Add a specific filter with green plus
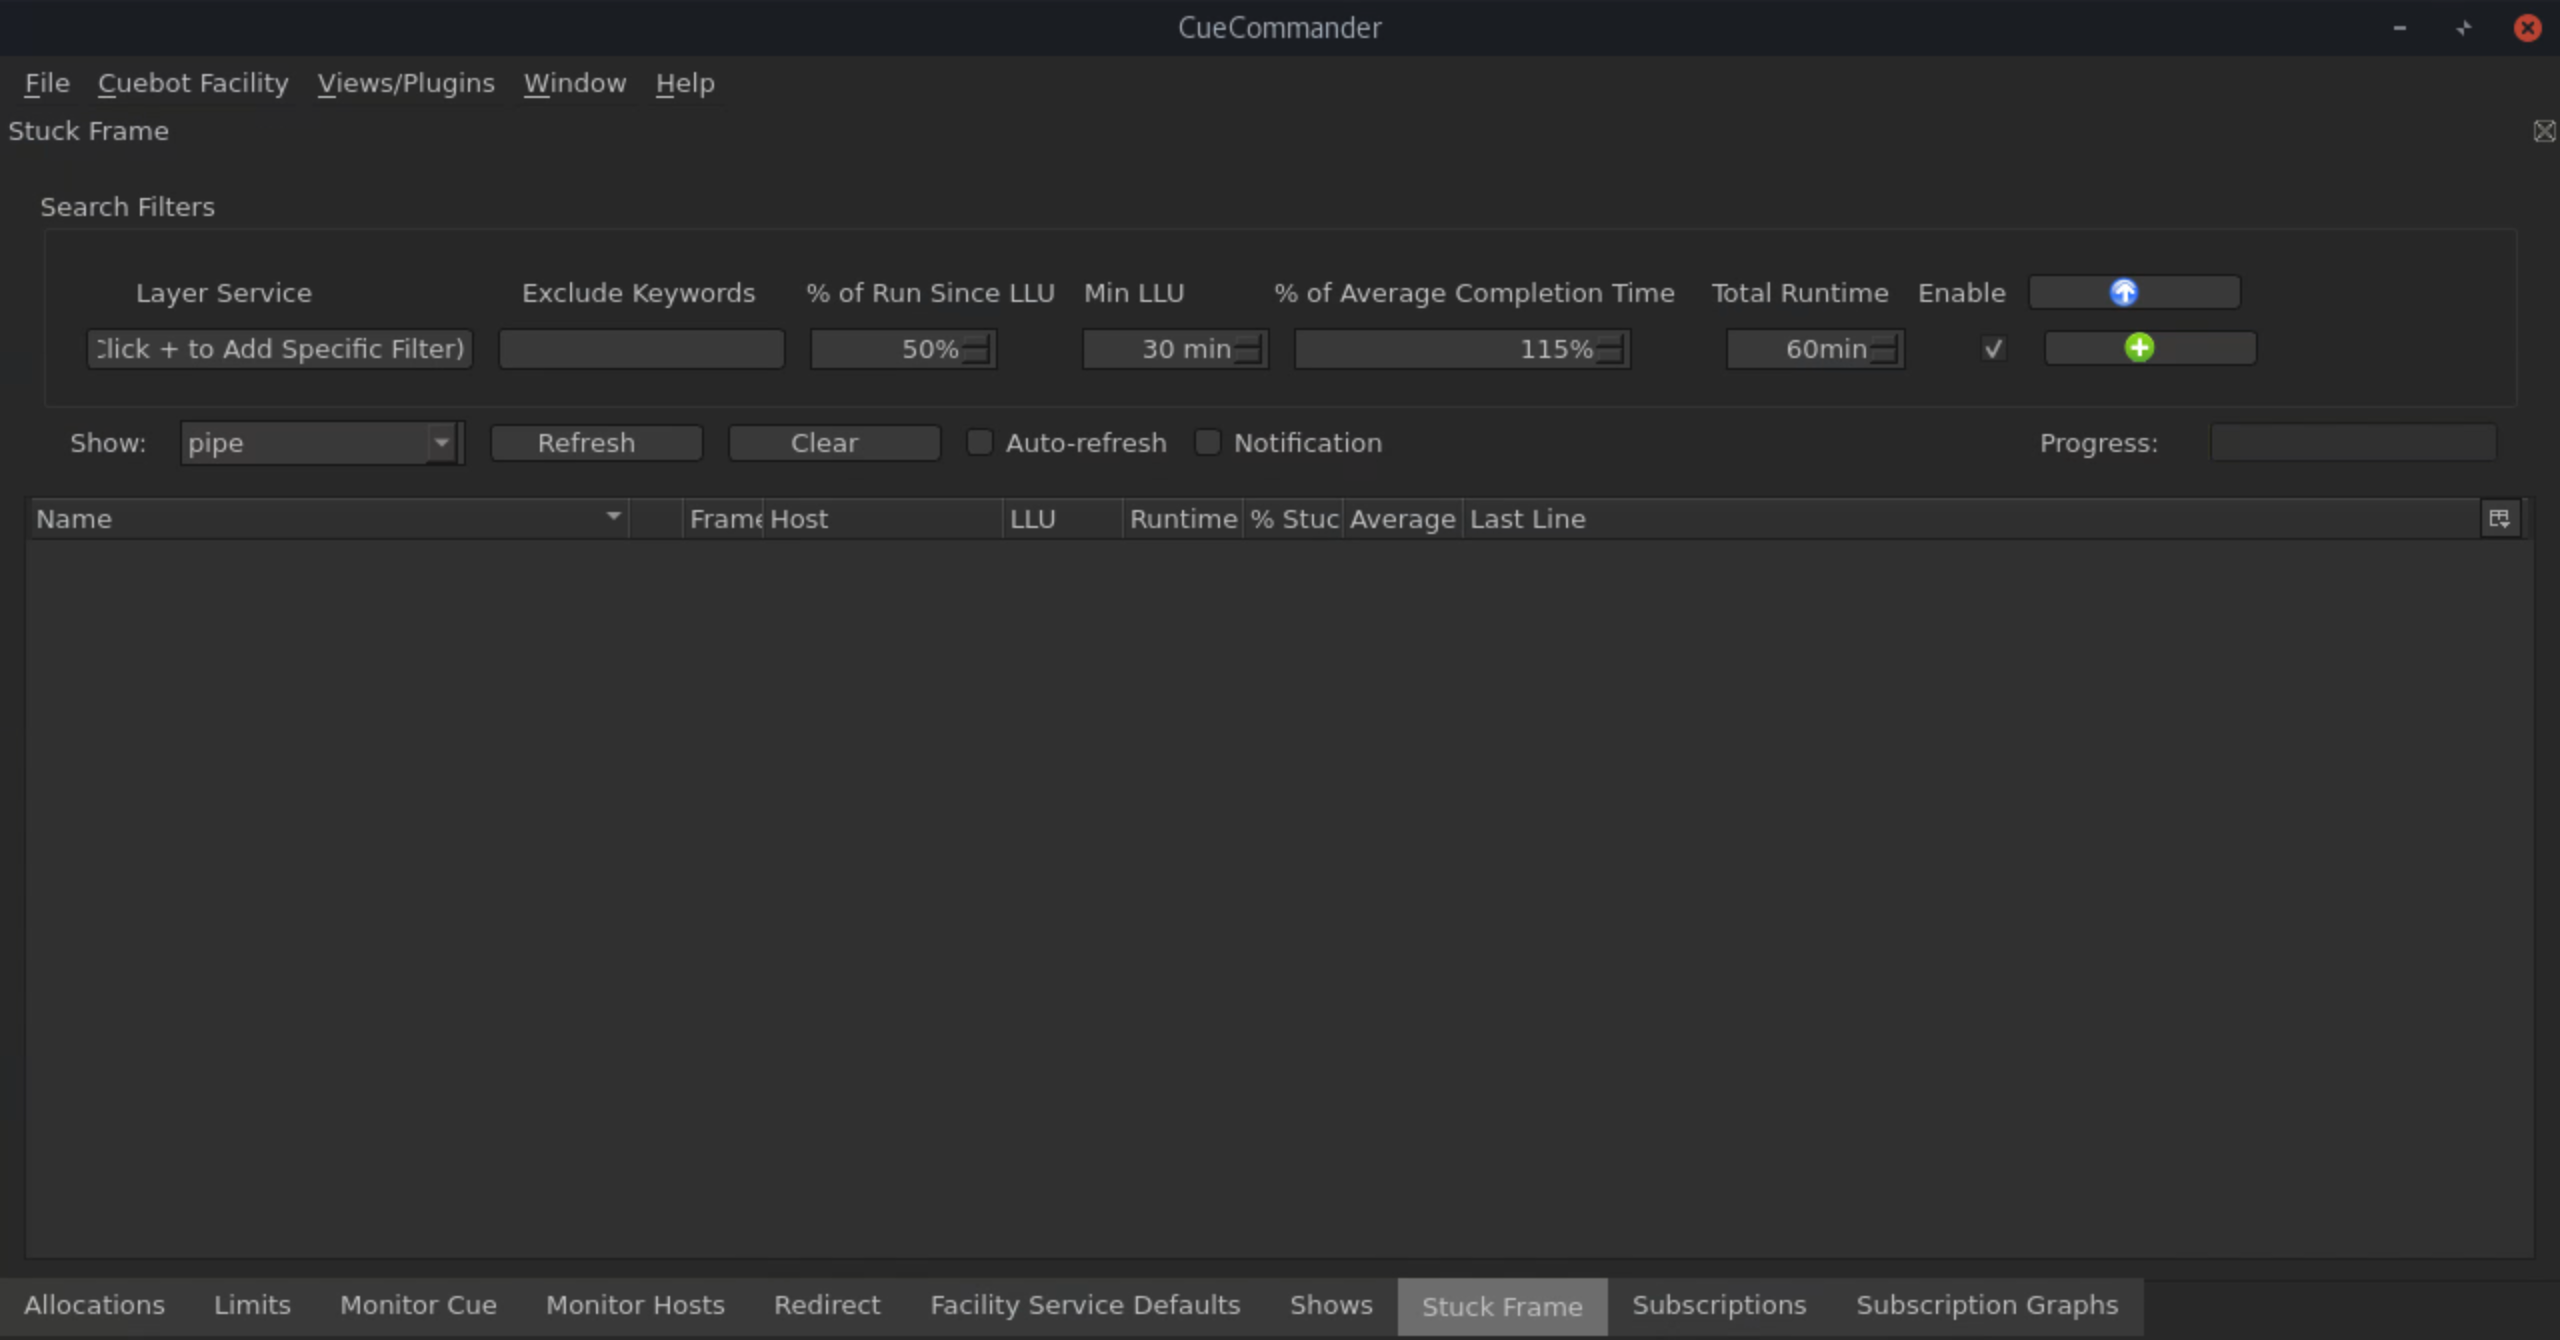Viewport: 2560px width, 1340px height. tap(2150, 348)
